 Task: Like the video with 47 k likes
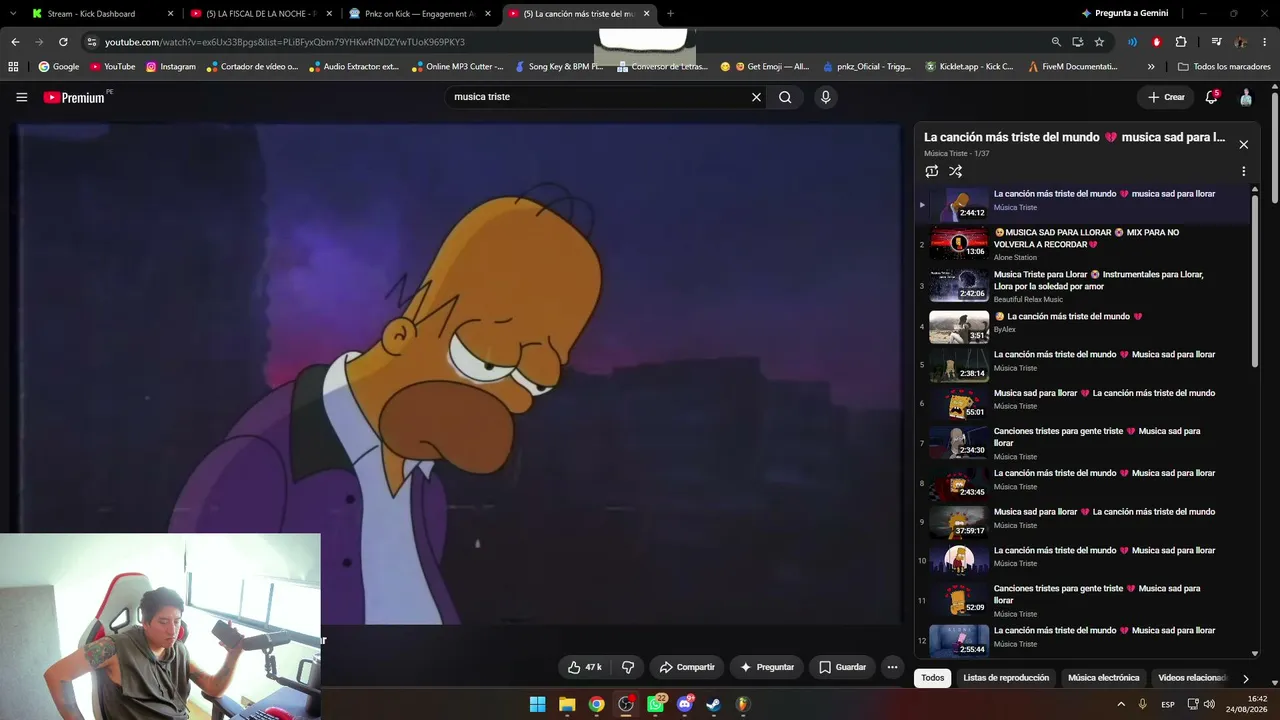click(x=585, y=667)
